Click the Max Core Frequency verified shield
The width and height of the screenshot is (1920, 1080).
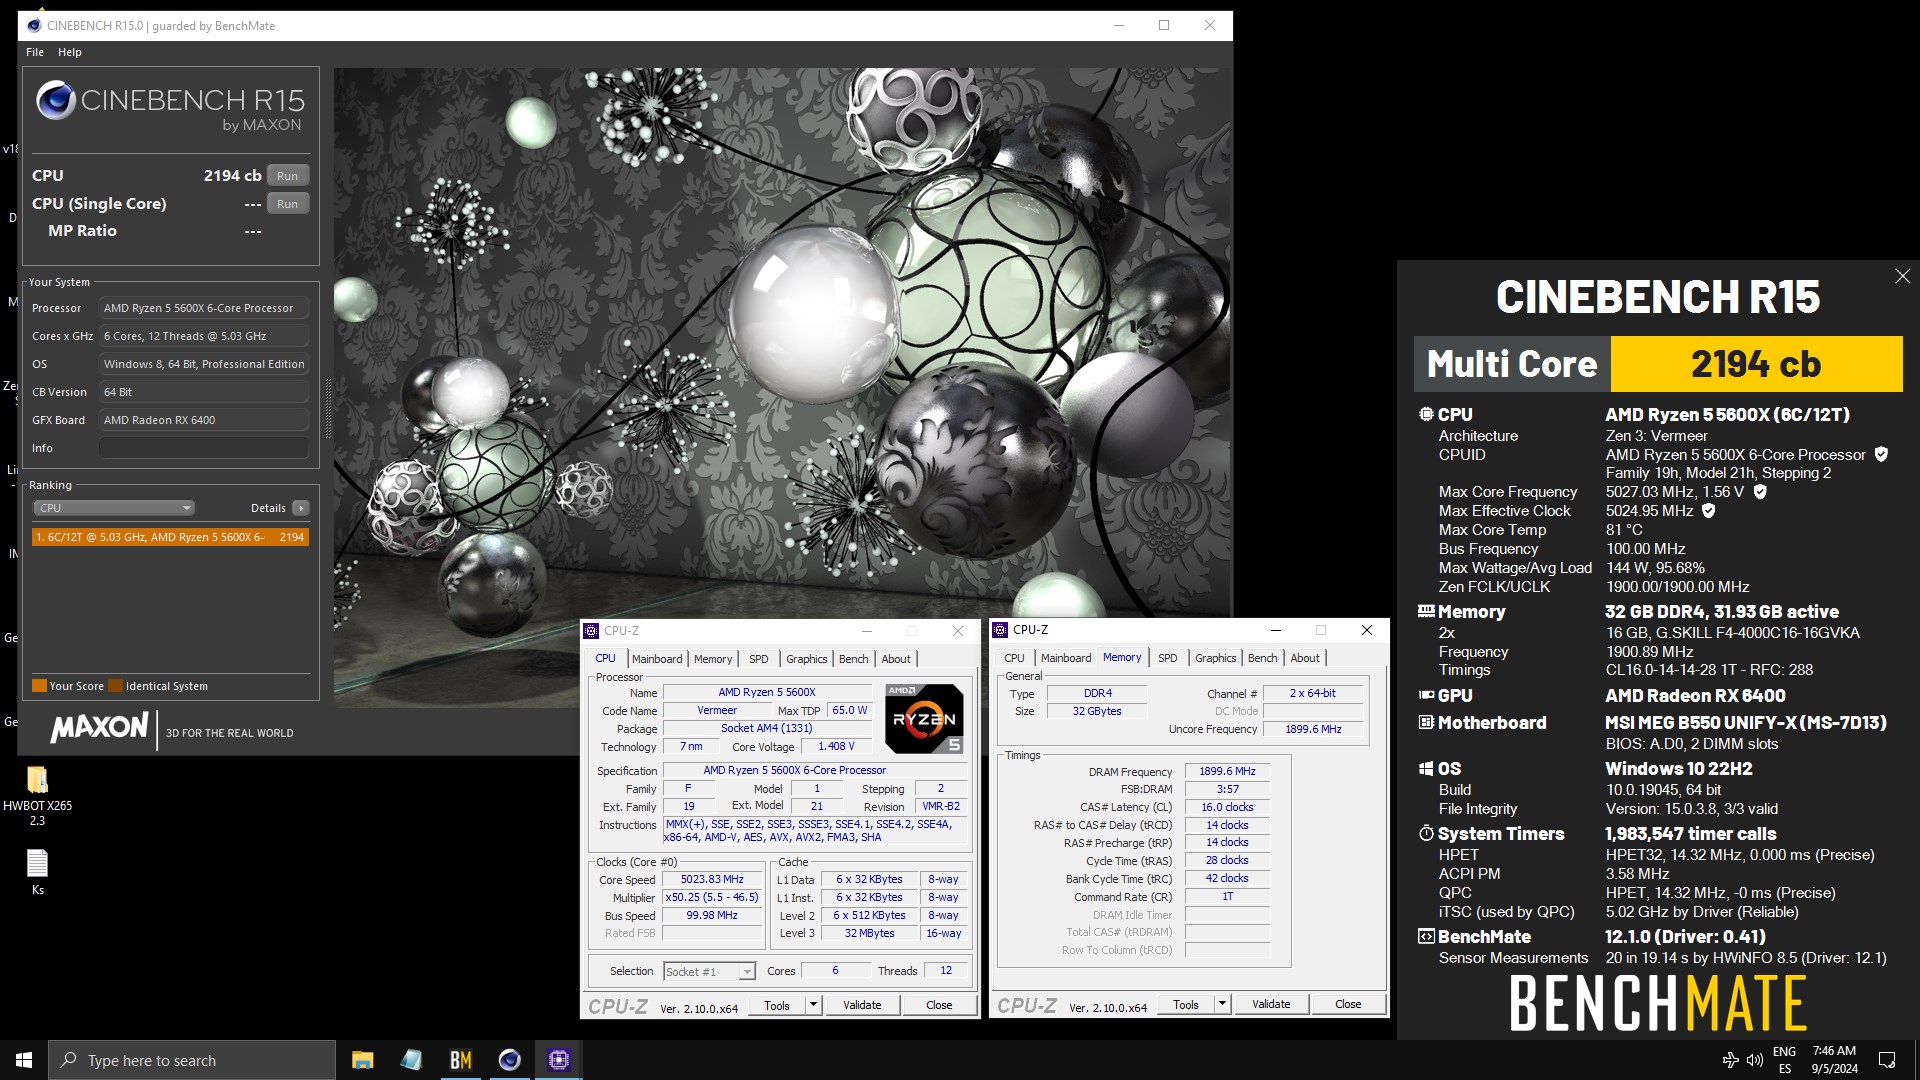tap(1760, 492)
